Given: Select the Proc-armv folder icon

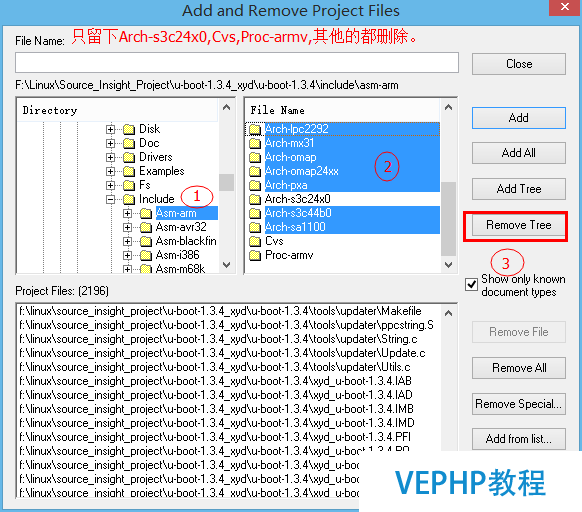Looking at the screenshot, I should (x=255, y=255).
